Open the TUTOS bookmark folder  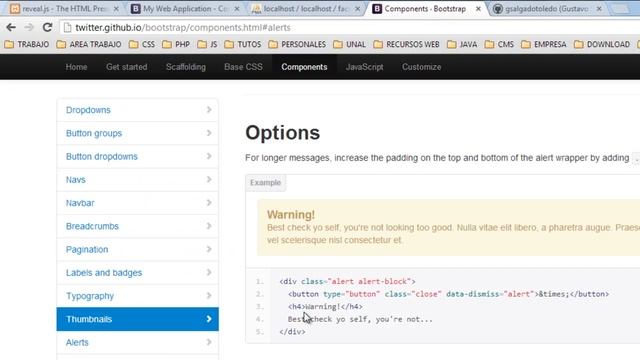242,44
